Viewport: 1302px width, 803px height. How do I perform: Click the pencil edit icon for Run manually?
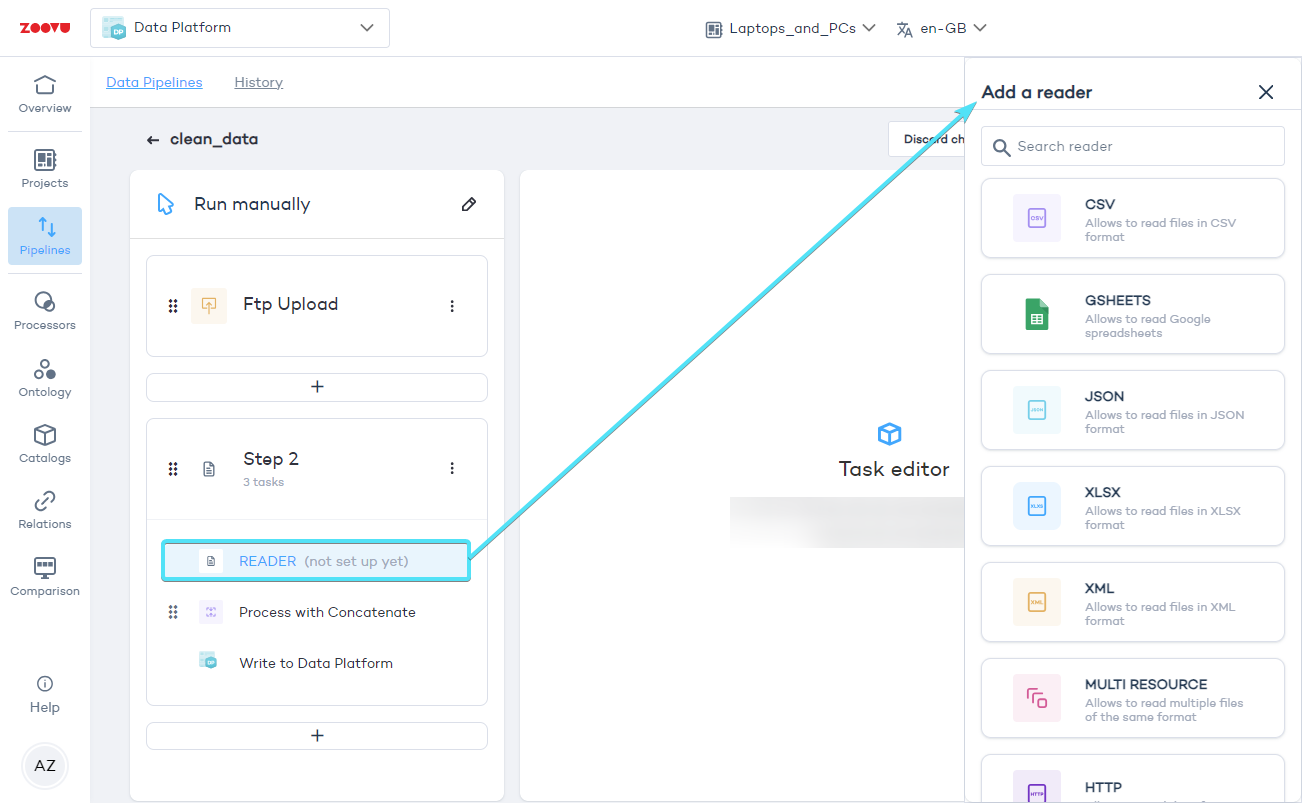[468, 204]
